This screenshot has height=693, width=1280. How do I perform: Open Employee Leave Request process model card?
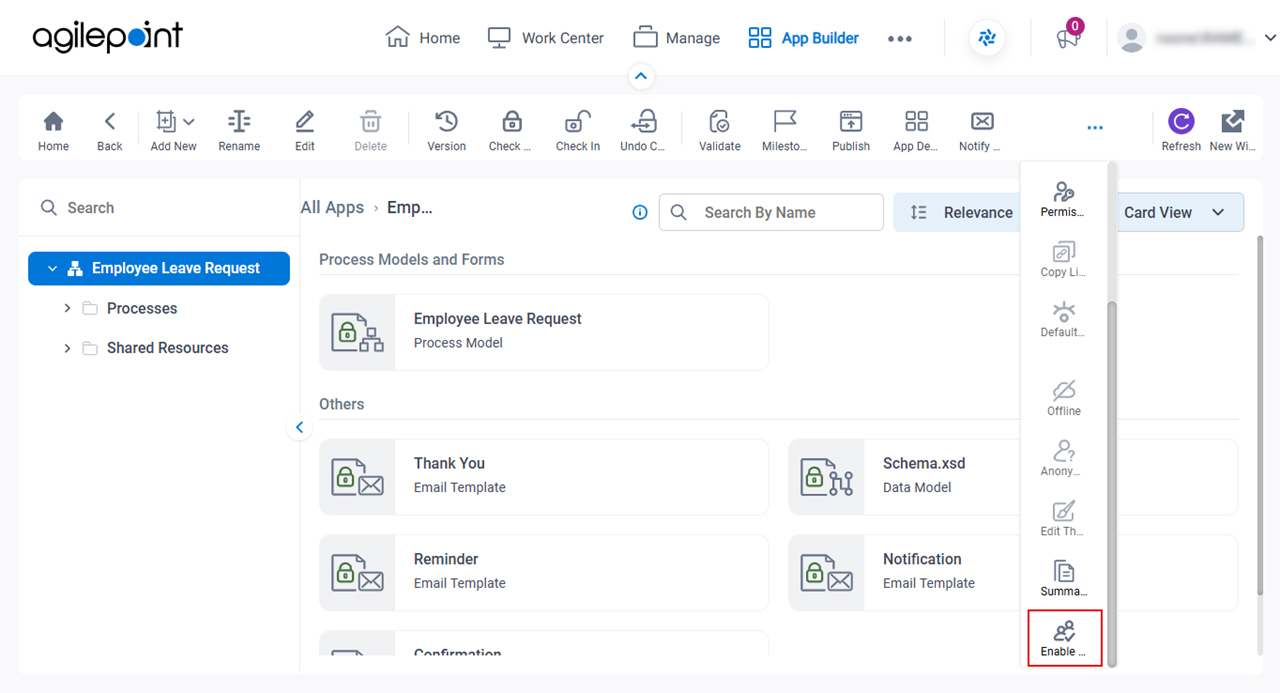click(544, 332)
